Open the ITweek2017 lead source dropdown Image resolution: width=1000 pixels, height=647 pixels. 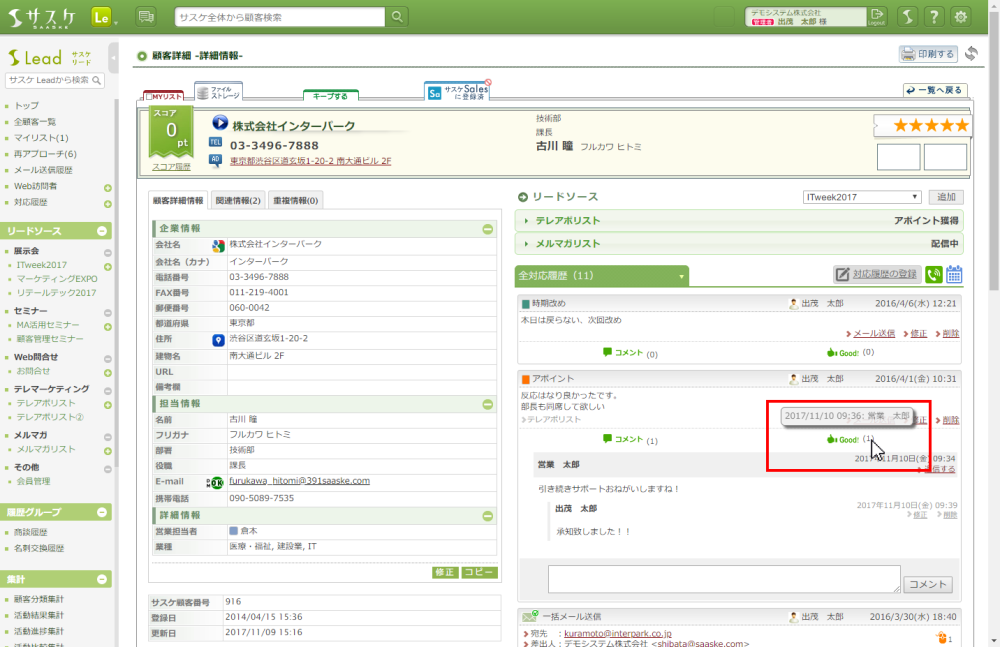(862, 198)
